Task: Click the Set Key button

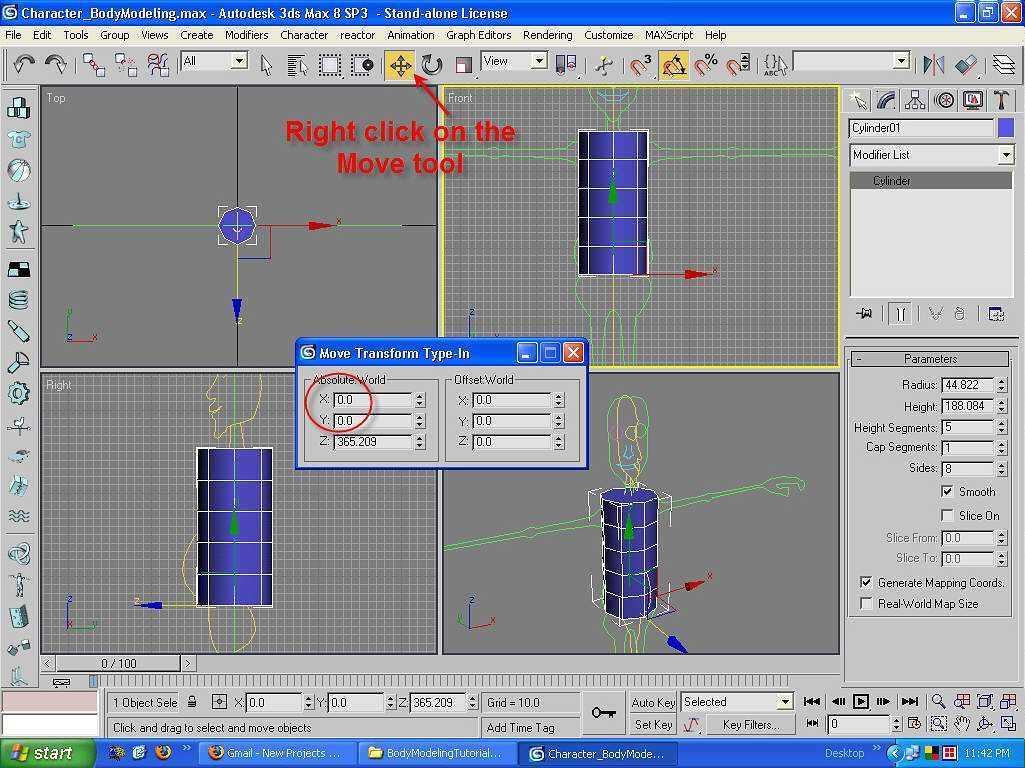Action: tap(652, 725)
